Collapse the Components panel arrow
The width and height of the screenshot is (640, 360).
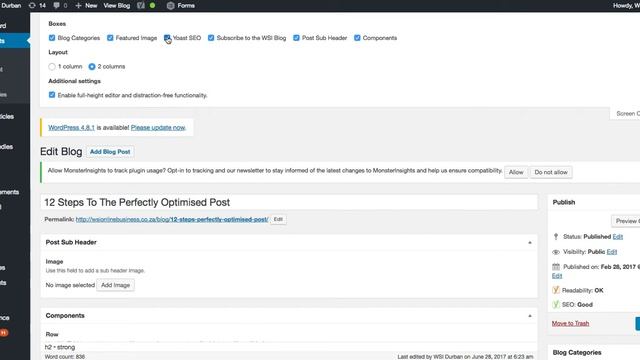pyautogui.click(x=530, y=316)
